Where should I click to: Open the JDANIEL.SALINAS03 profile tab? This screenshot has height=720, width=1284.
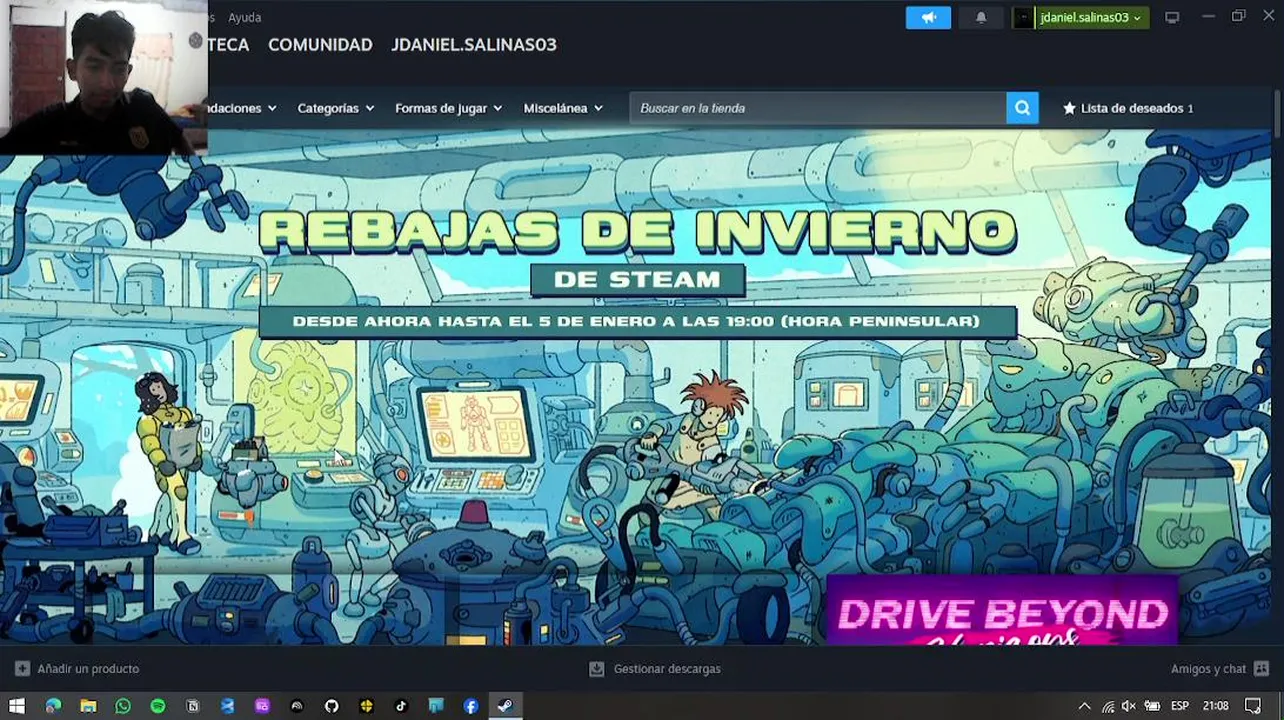tap(474, 45)
